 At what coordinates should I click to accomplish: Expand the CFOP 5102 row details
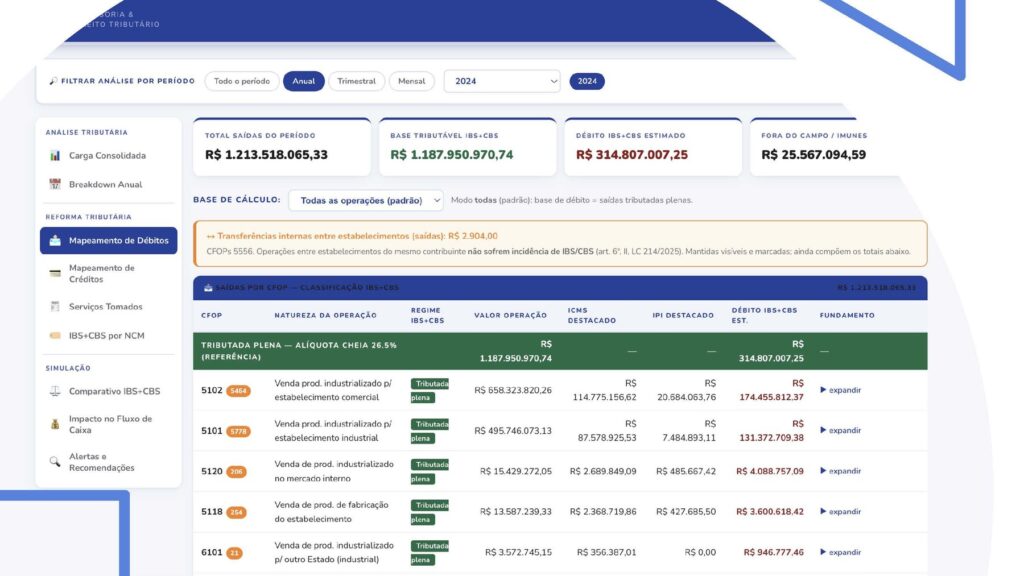tap(840, 390)
